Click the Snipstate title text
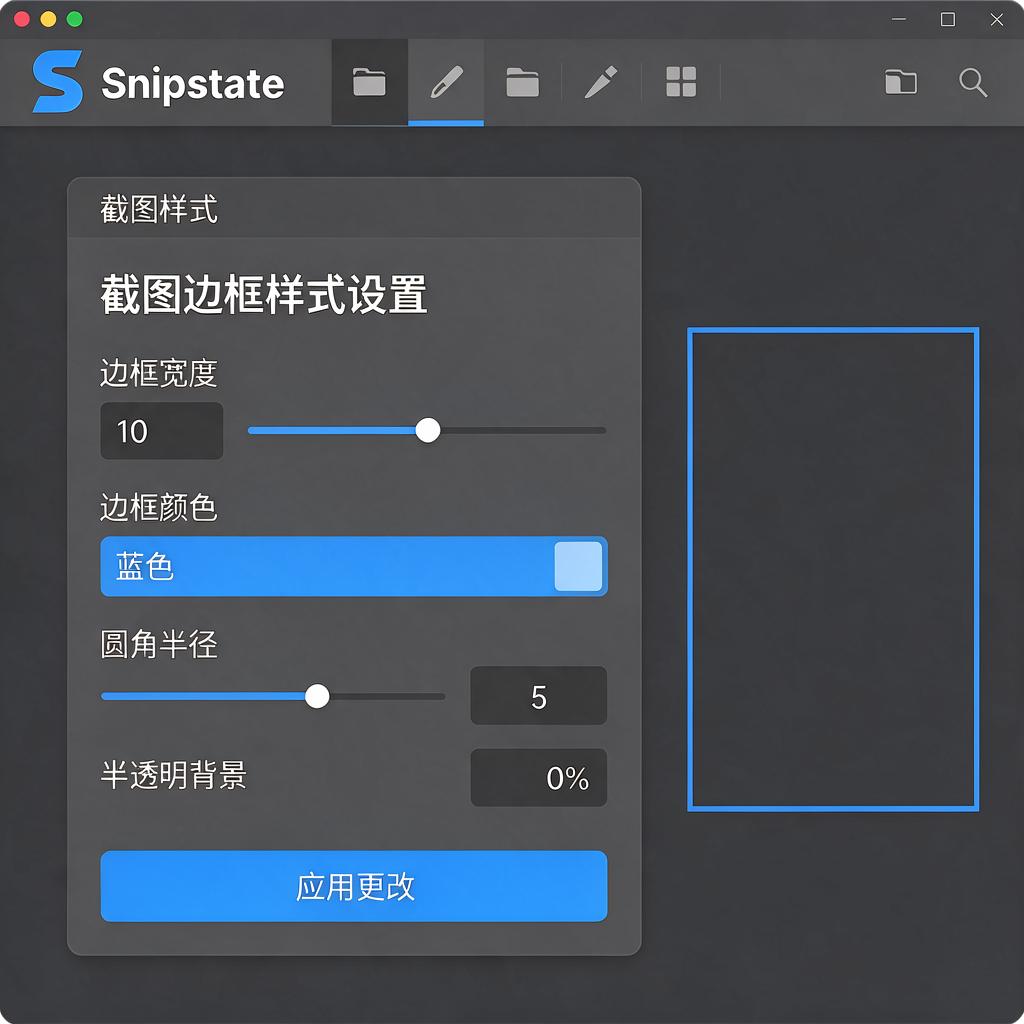The height and width of the screenshot is (1024, 1024). click(x=193, y=84)
